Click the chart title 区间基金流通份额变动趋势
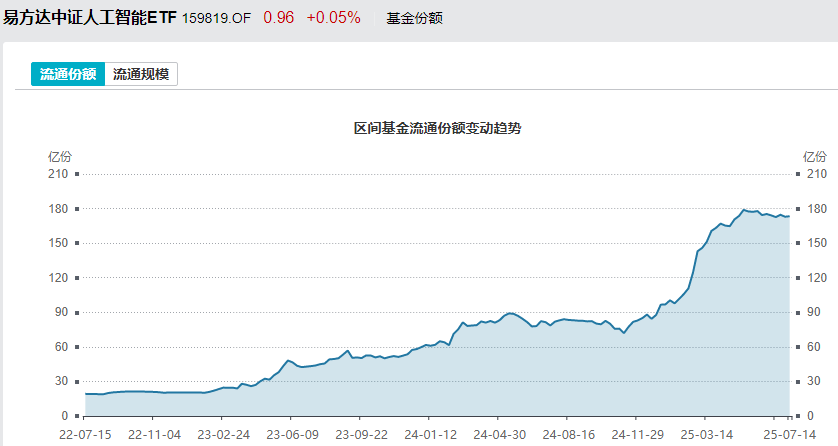 [437, 128]
